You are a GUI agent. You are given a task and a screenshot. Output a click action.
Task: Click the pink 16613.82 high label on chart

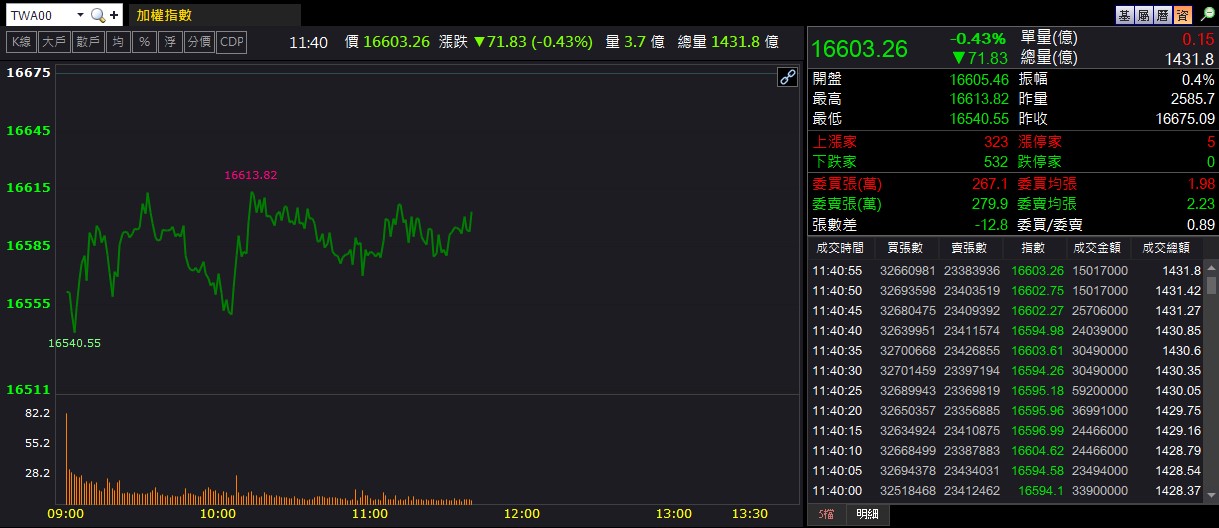251,175
